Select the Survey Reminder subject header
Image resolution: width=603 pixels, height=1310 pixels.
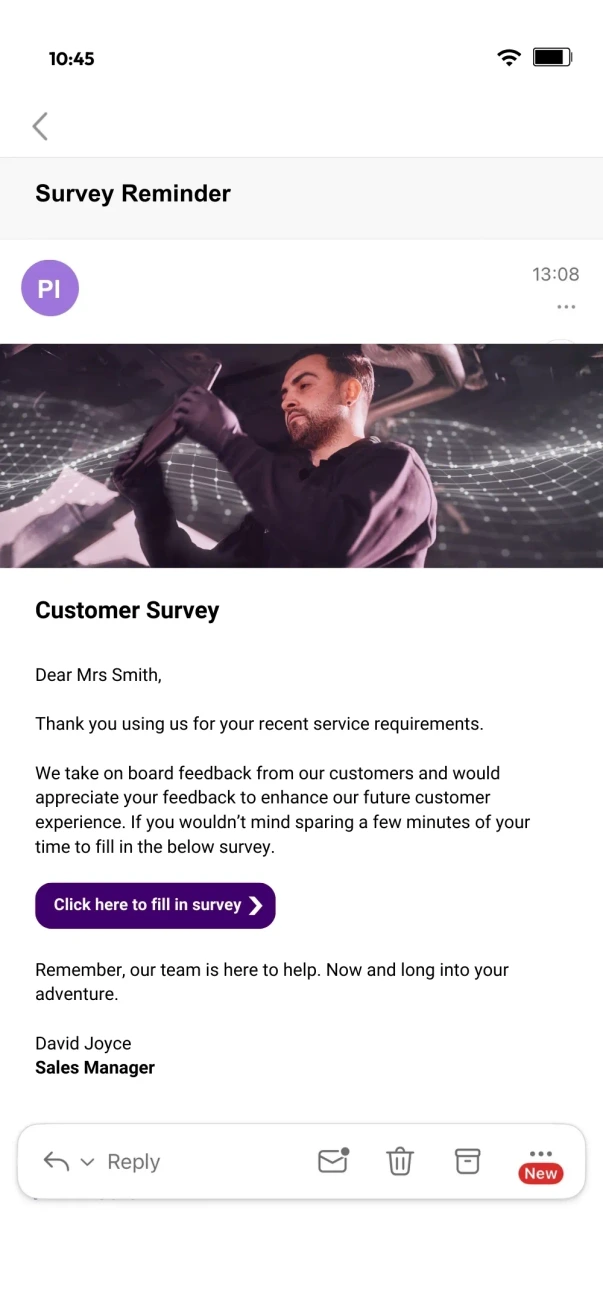(x=133, y=194)
